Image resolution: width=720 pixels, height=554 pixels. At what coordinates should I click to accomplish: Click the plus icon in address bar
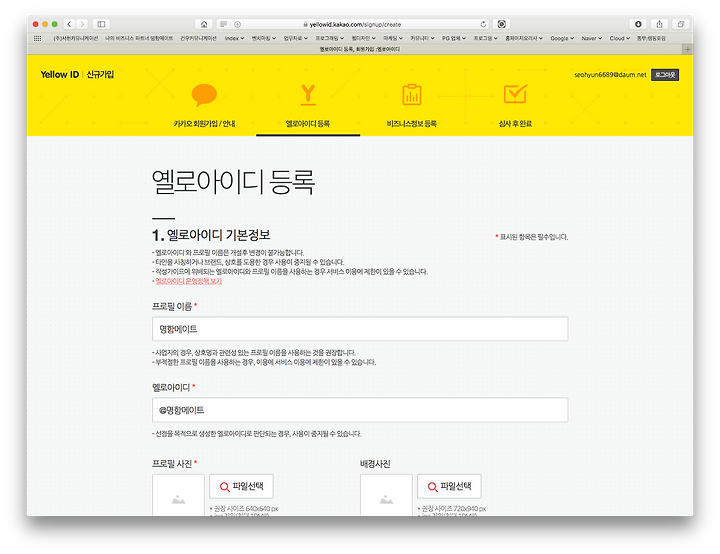tap(237, 24)
